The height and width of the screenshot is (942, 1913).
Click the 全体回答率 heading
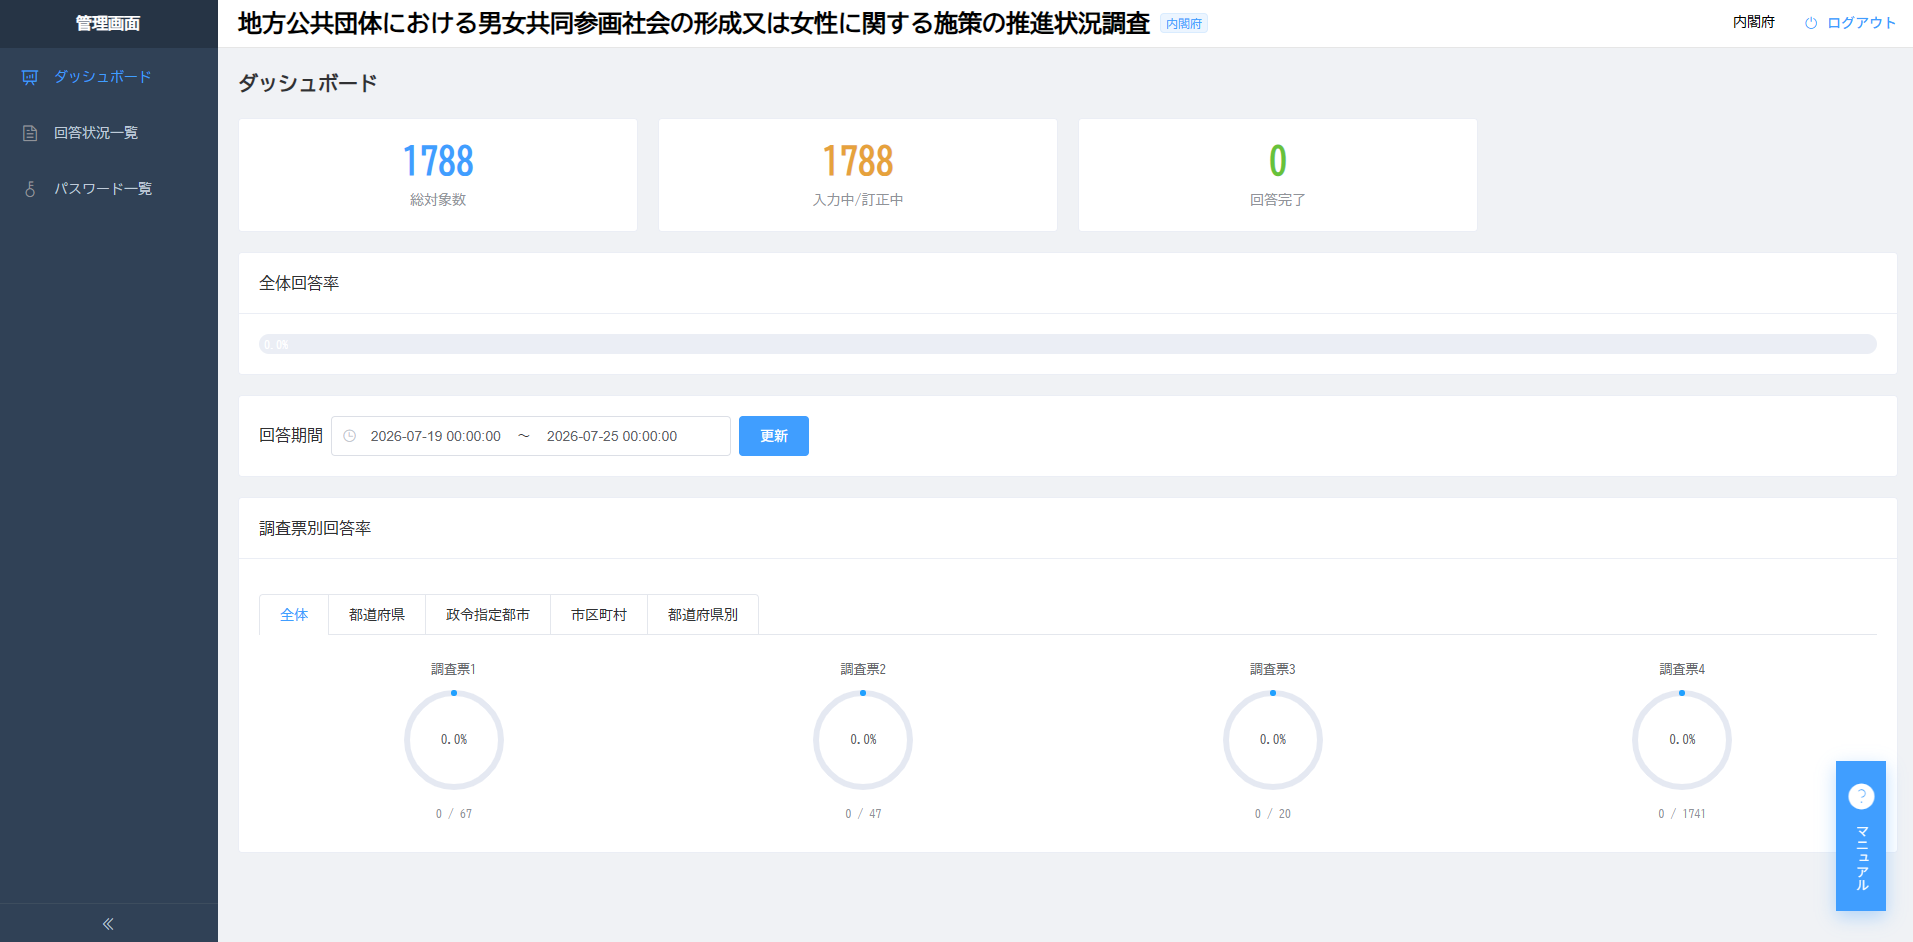(299, 283)
